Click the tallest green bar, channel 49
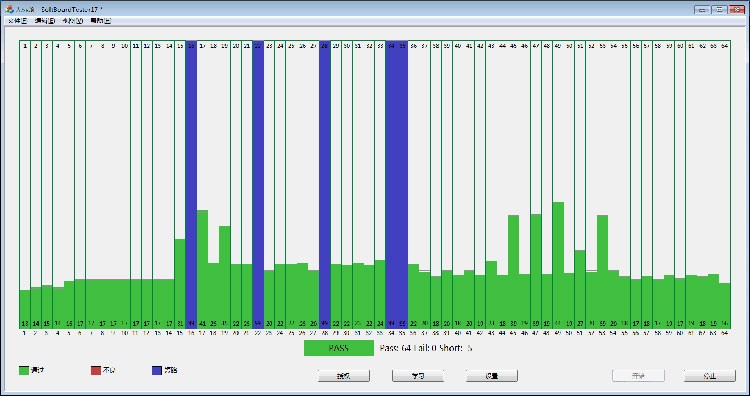Image resolution: width=750 pixels, height=396 pixels. [x=558, y=265]
